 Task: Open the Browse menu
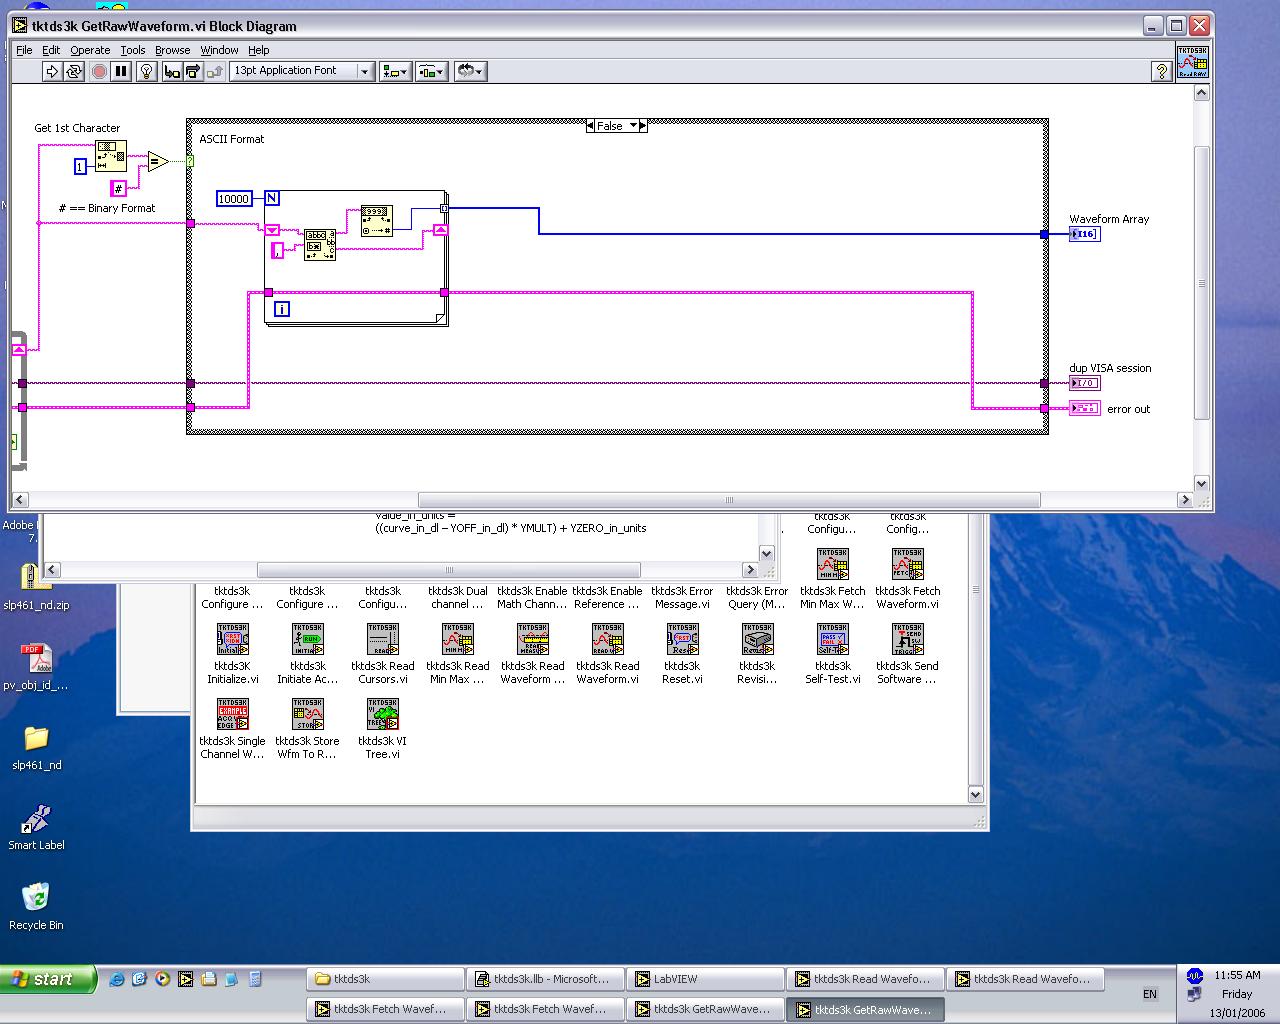172,50
